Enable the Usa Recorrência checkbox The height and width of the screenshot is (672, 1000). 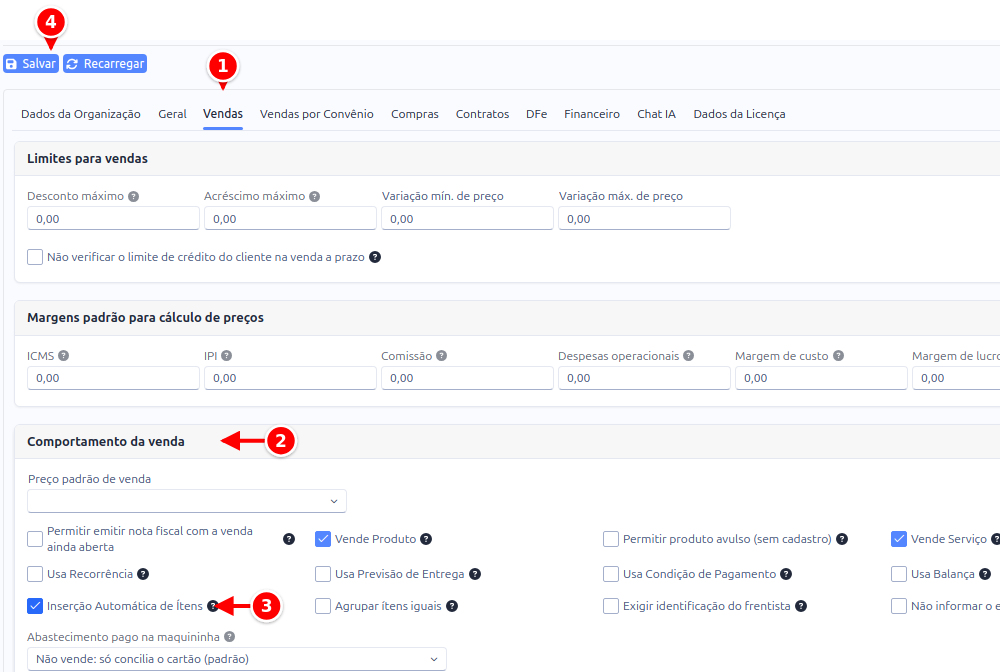click(35, 574)
